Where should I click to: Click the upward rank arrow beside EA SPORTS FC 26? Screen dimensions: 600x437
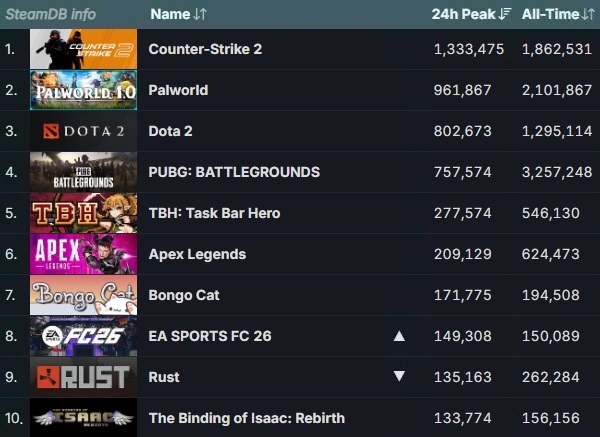point(399,336)
